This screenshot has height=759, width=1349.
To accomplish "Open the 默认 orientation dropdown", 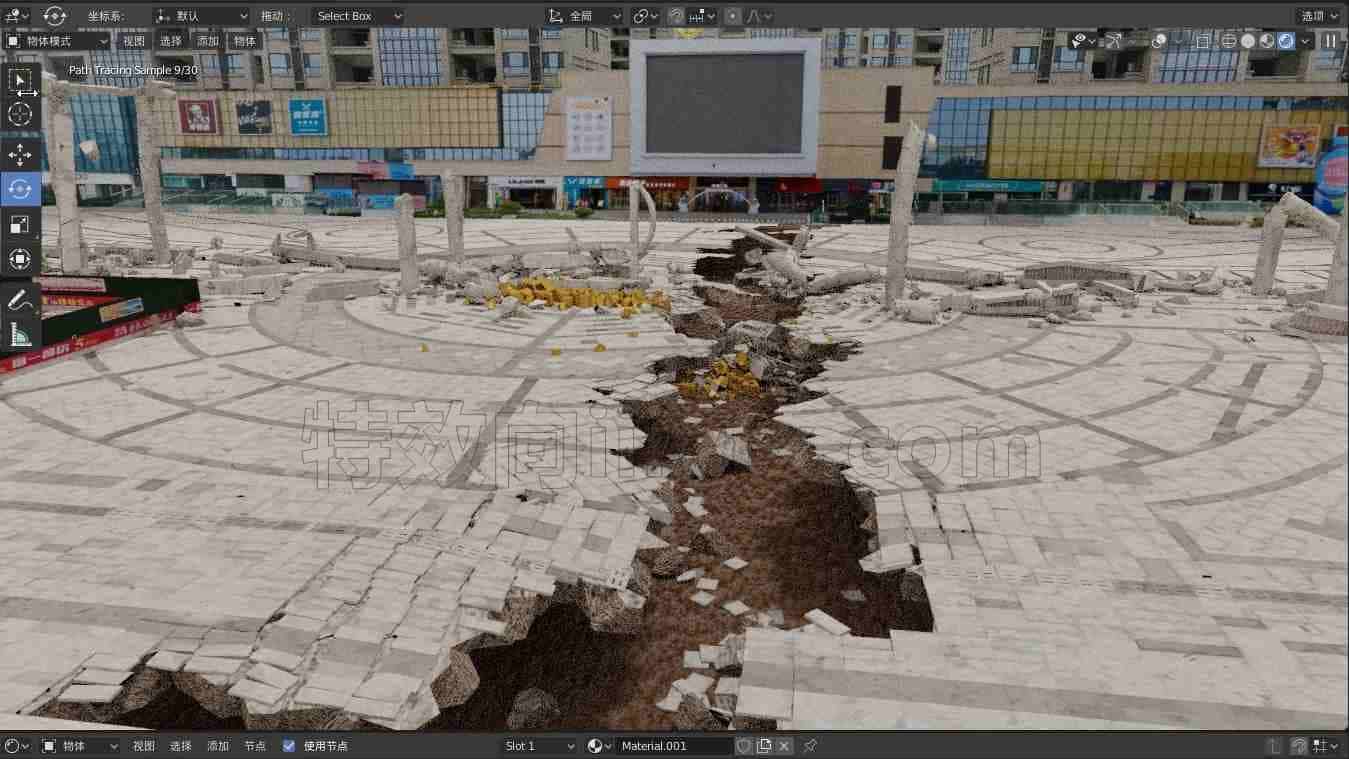I will [201, 16].
